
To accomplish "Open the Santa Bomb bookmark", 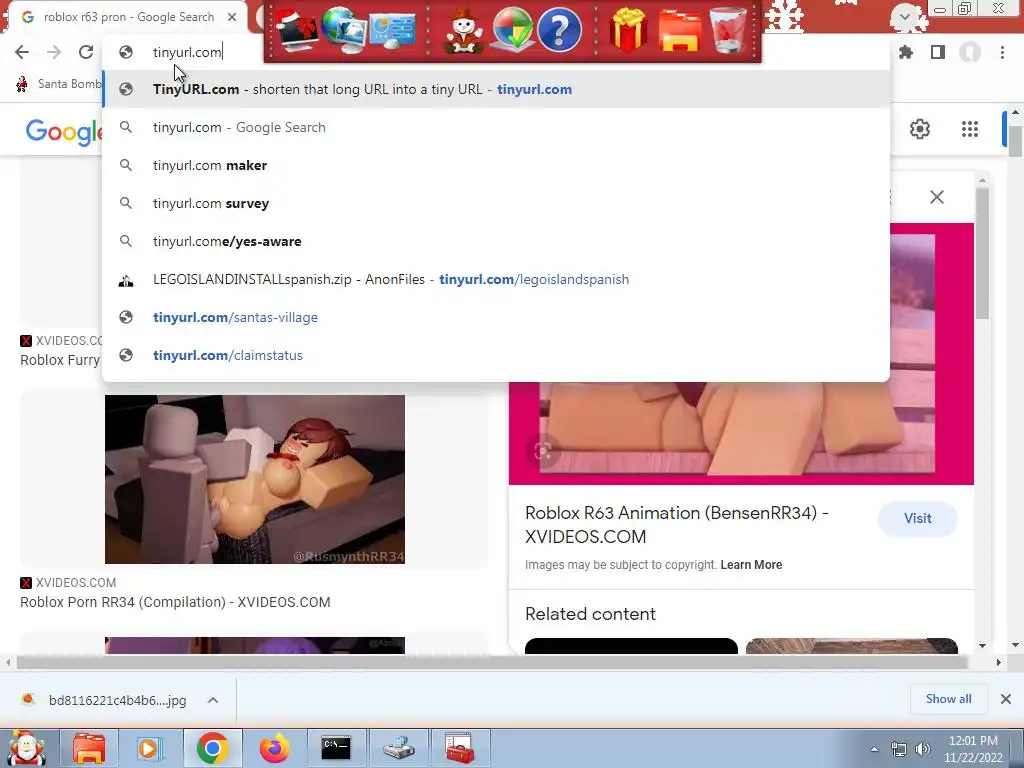I will coord(59,84).
